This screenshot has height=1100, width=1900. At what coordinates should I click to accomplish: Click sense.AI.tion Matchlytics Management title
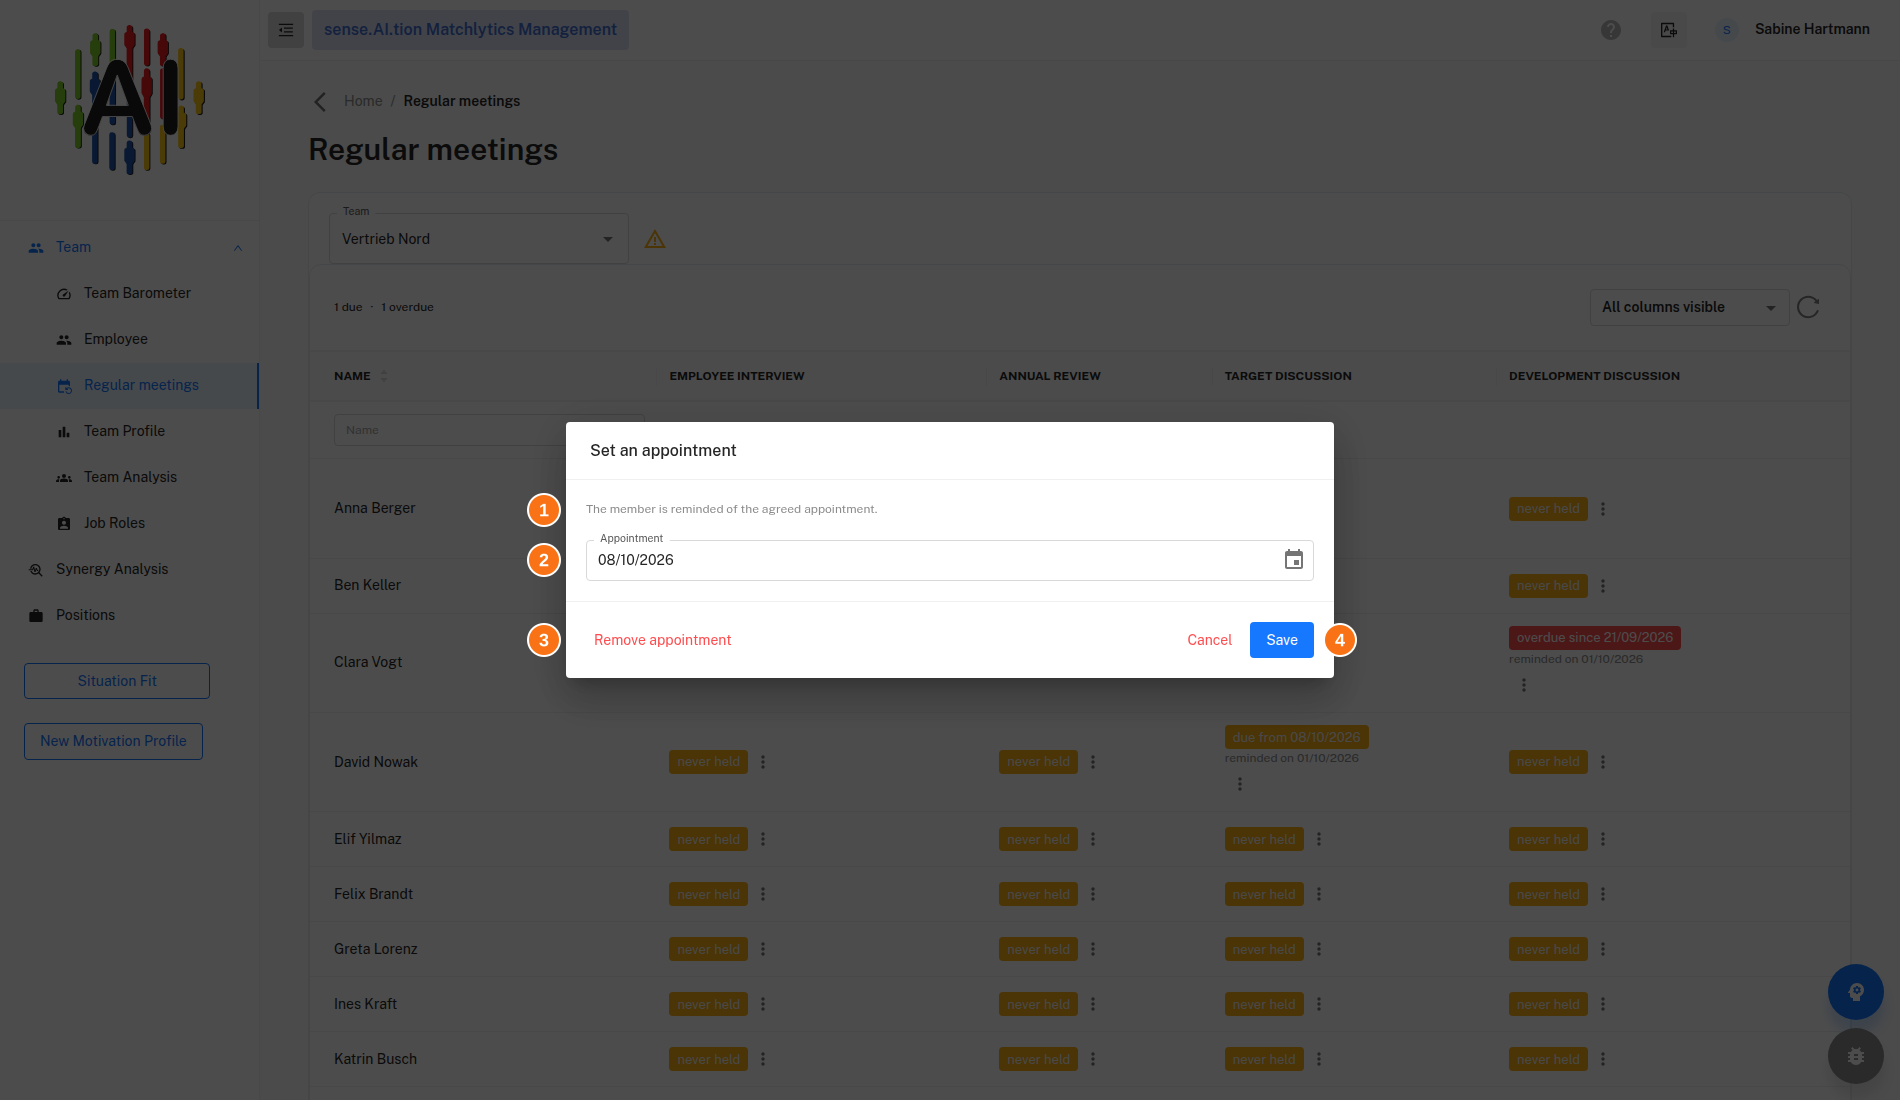[470, 30]
